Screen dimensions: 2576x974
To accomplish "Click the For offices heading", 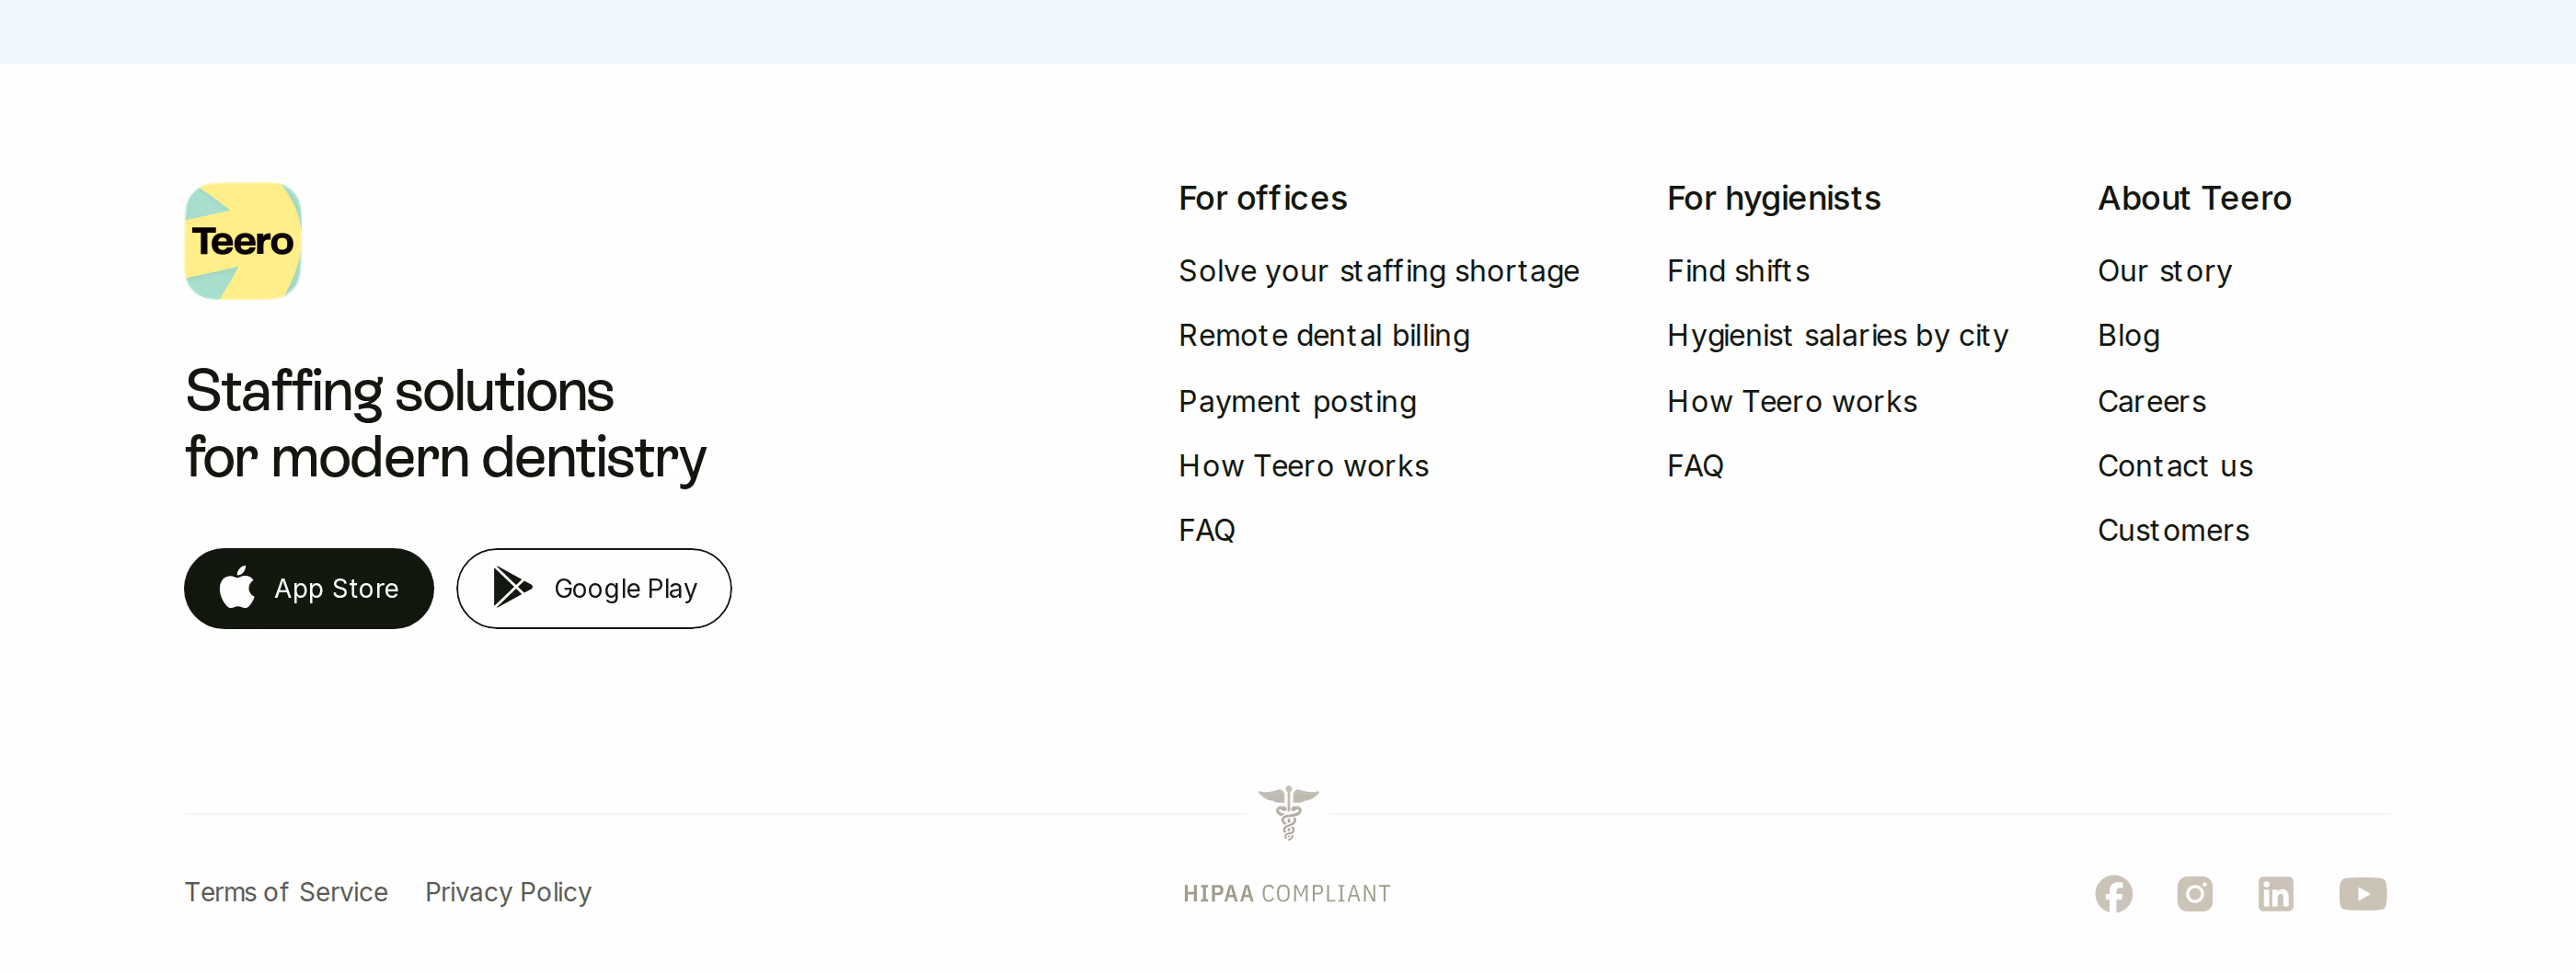I will coord(1262,198).
